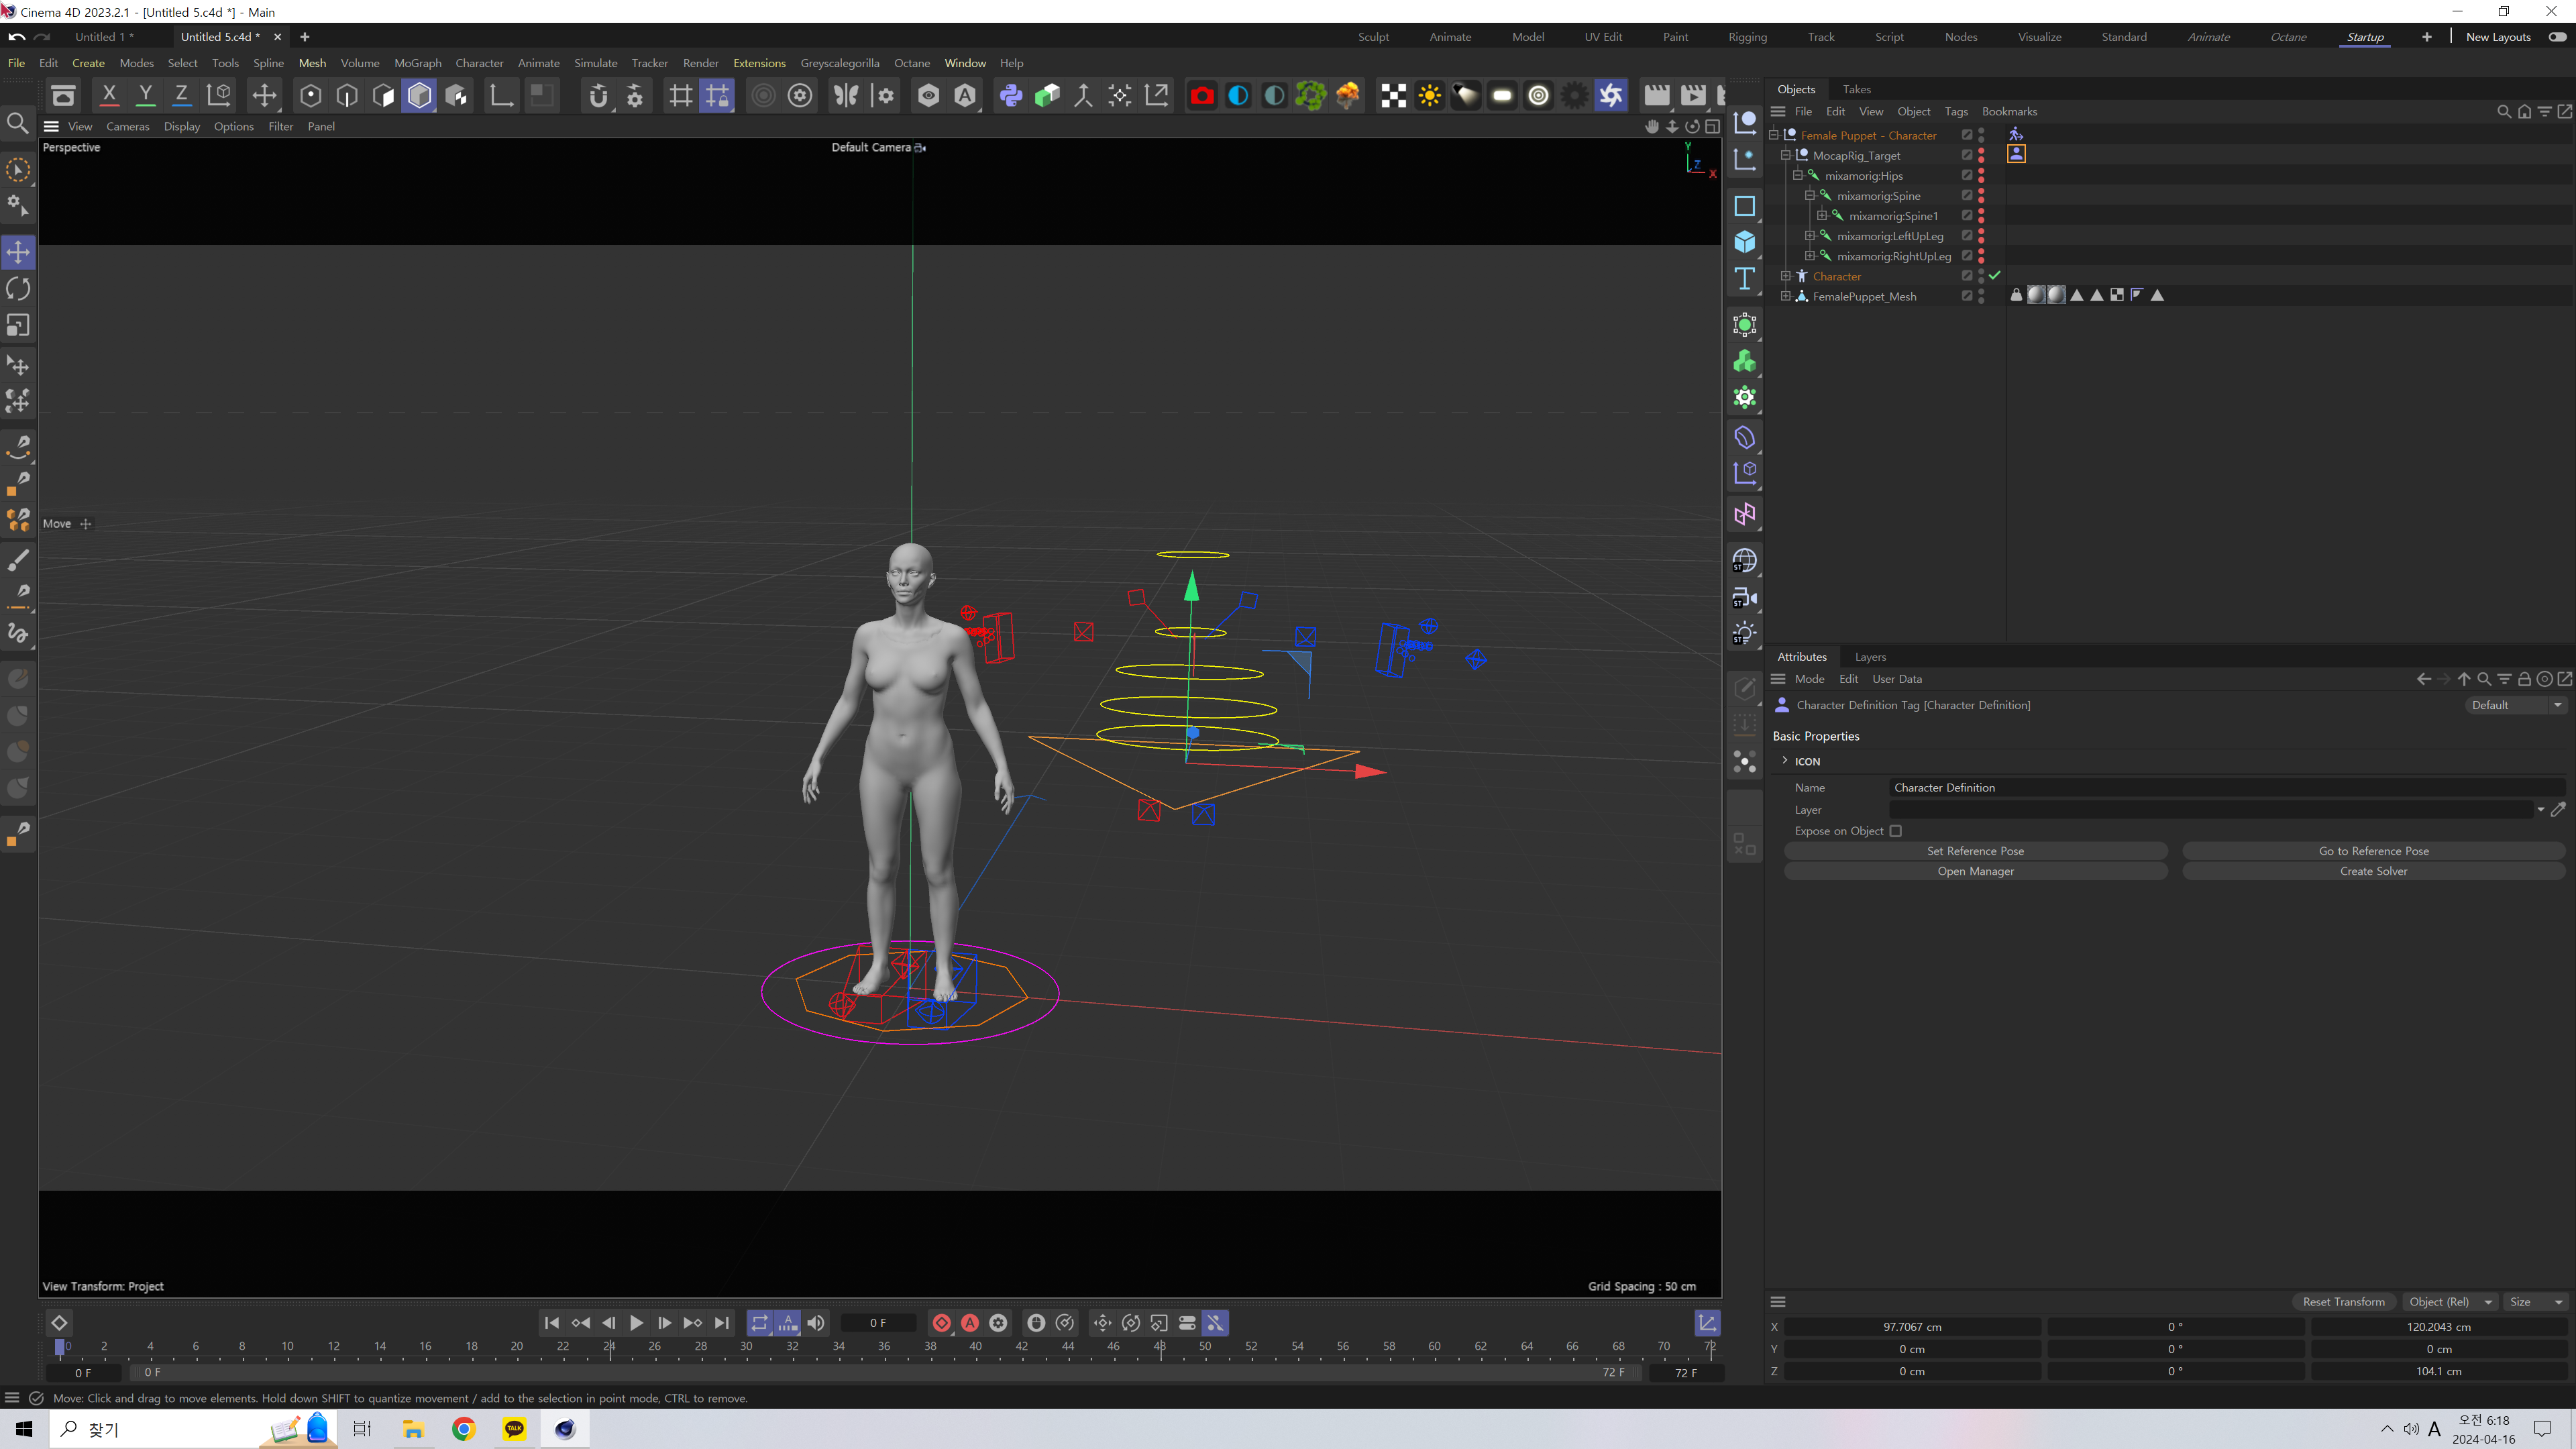Add a Text spline object from side palette

(1744, 279)
